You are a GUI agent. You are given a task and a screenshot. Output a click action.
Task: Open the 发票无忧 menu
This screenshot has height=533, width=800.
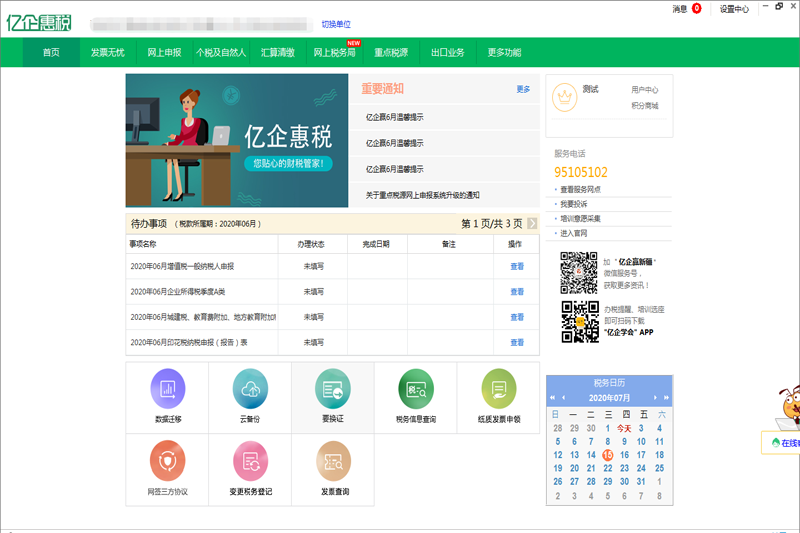coord(108,52)
